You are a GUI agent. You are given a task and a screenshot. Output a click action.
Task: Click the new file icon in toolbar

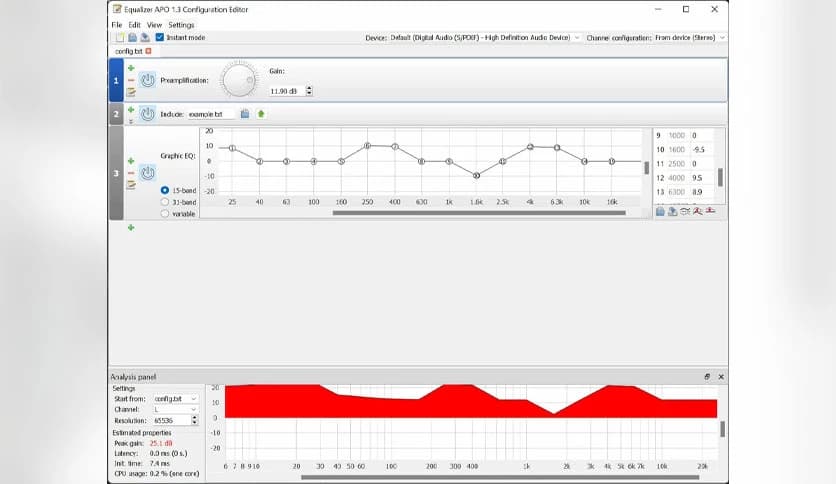coord(119,37)
